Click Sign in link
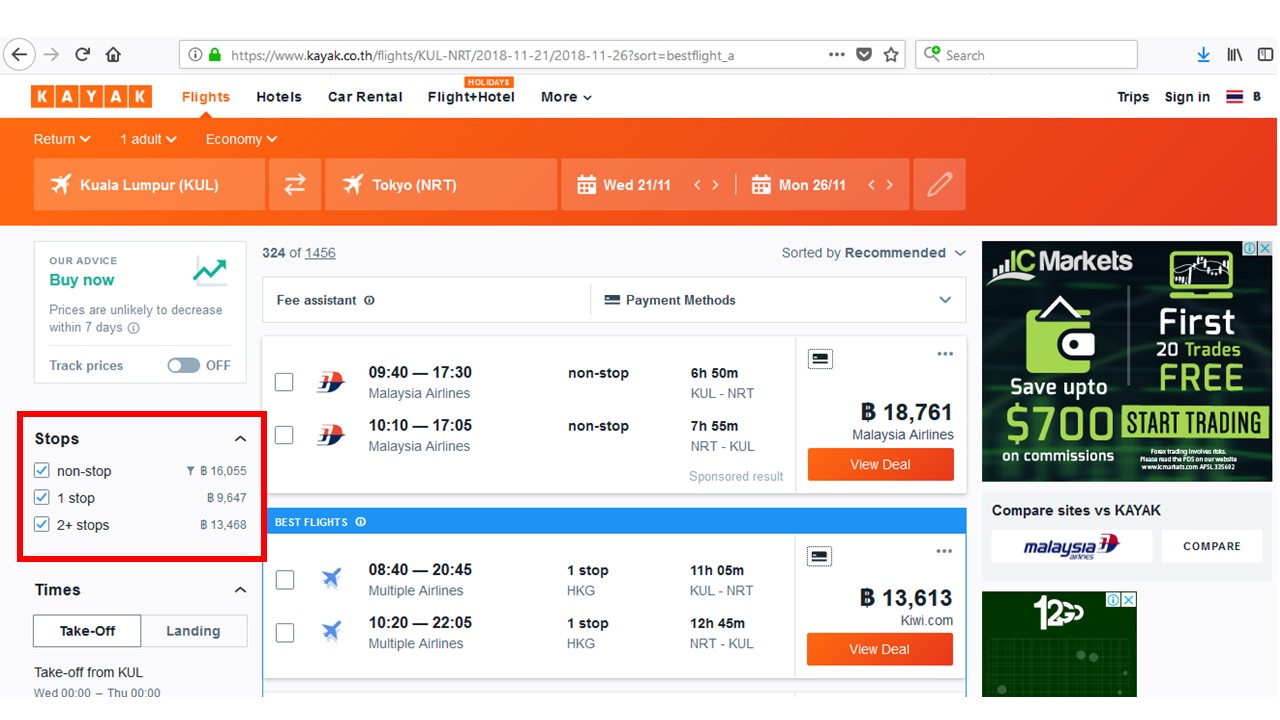 pyautogui.click(x=1187, y=97)
